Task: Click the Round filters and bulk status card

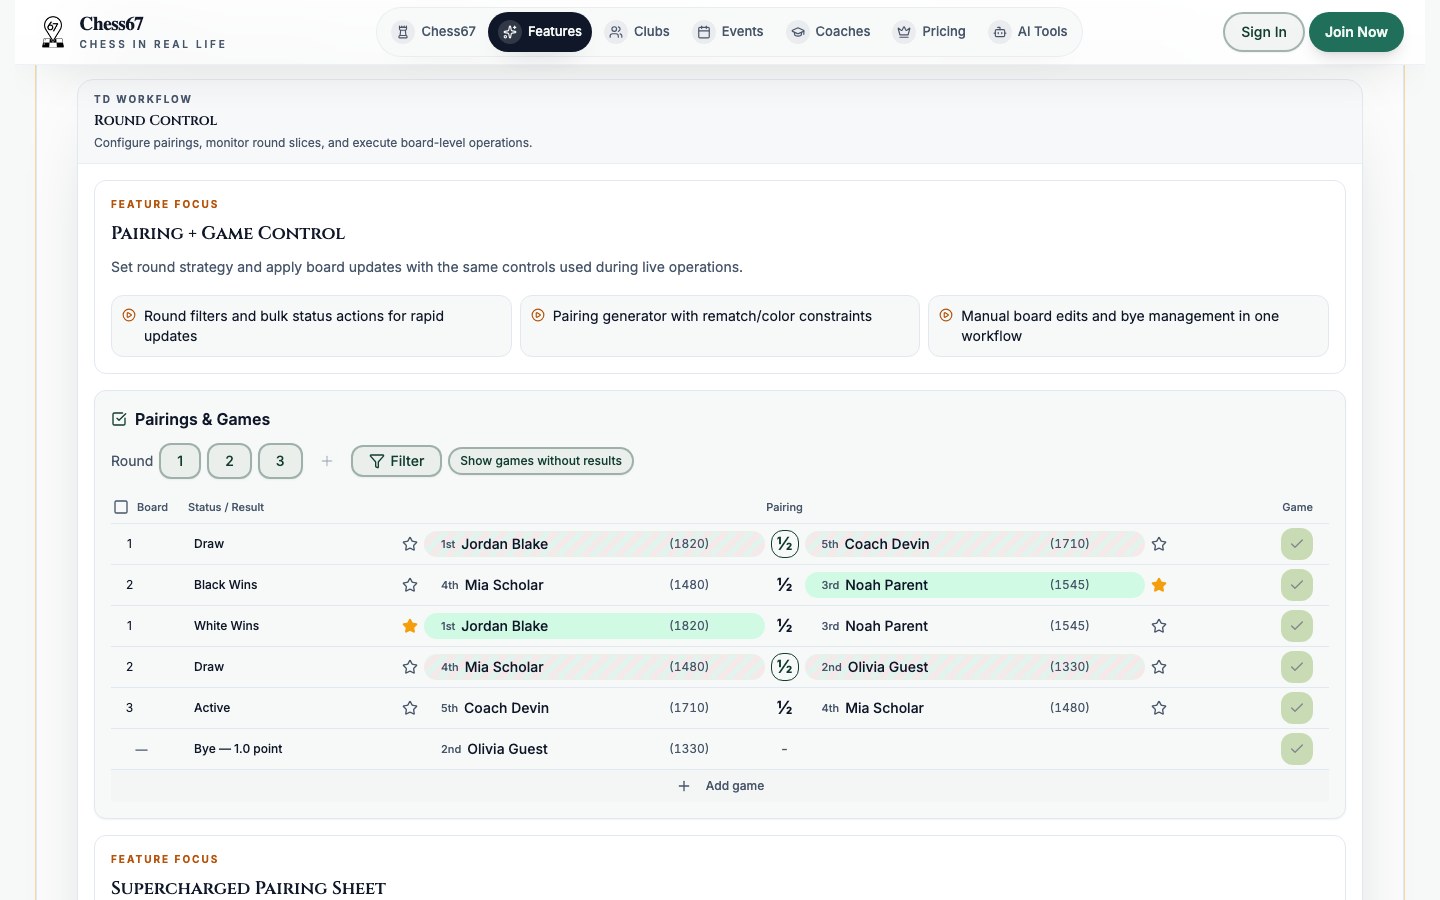Action: [311, 326]
